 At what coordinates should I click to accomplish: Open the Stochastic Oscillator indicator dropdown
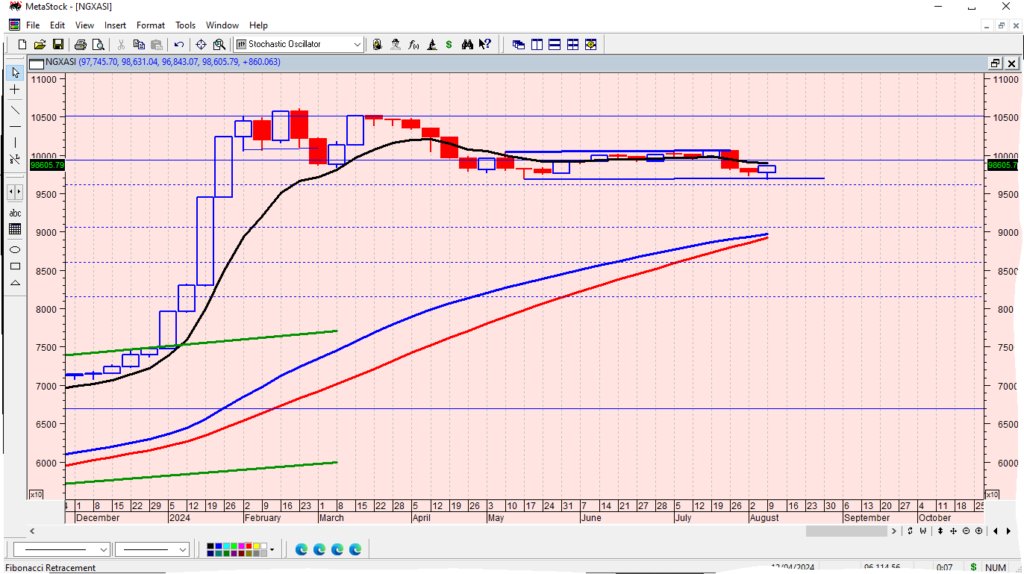[x=357, y=44]
